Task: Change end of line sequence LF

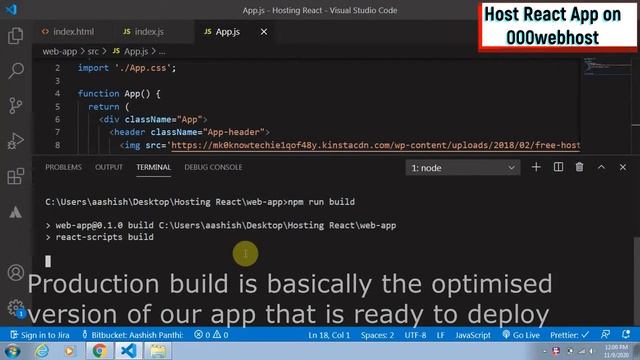Action: click(440, 335)
